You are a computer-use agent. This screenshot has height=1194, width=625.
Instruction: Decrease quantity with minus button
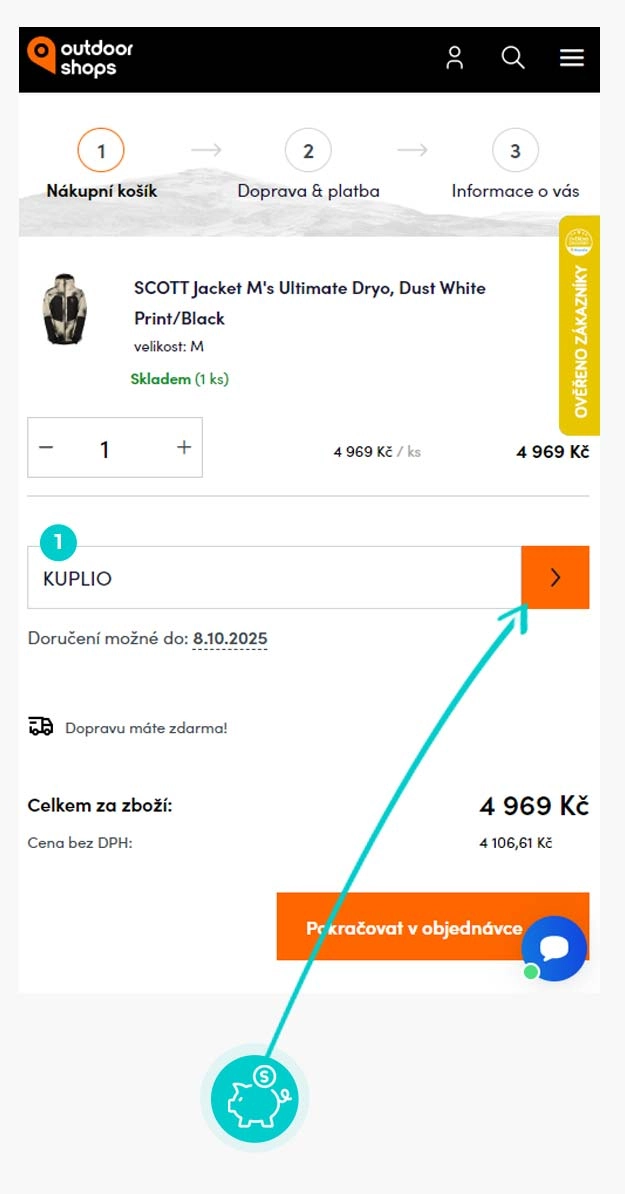coord(46,448)
